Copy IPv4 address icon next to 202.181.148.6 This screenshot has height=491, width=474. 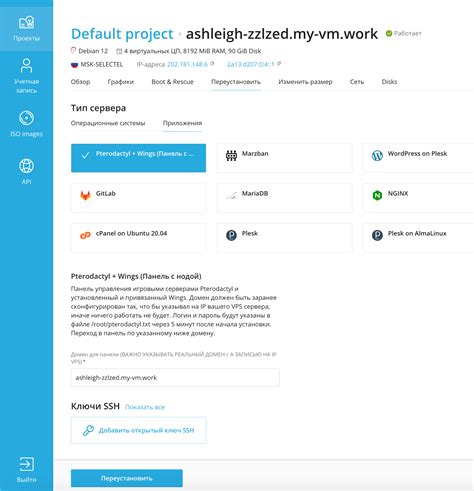pos(212,64)
